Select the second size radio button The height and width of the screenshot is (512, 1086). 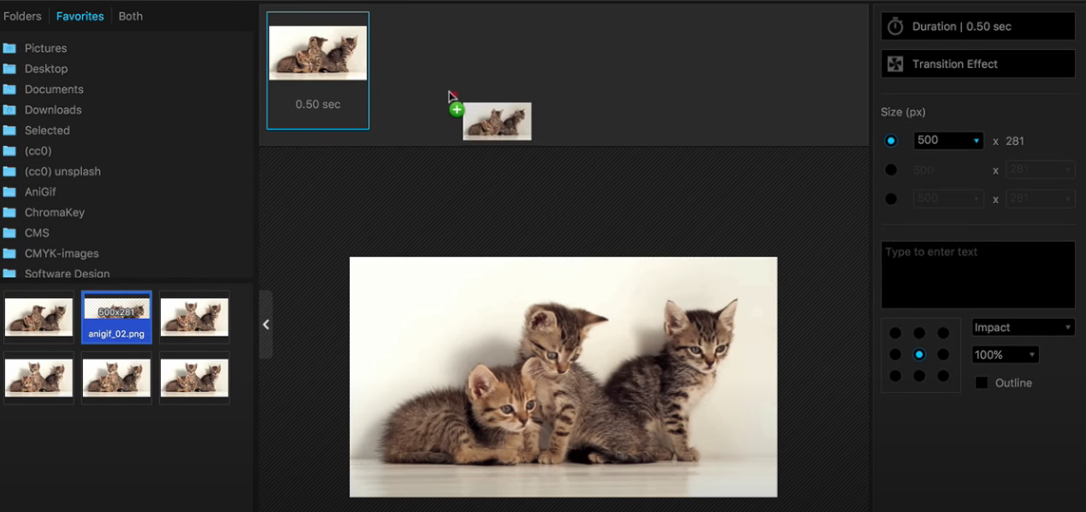pos(891,171)
